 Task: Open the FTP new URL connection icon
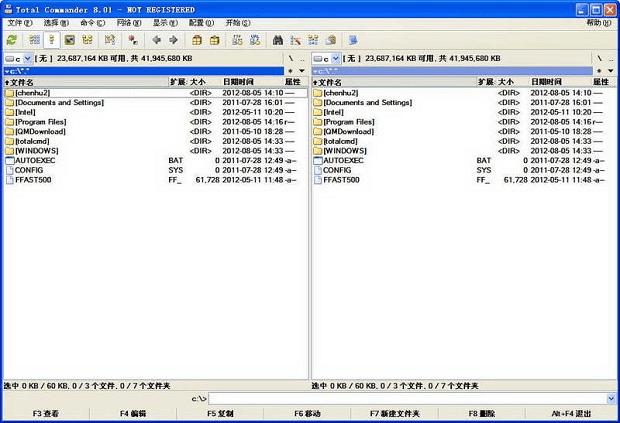[x=255, y=40]
